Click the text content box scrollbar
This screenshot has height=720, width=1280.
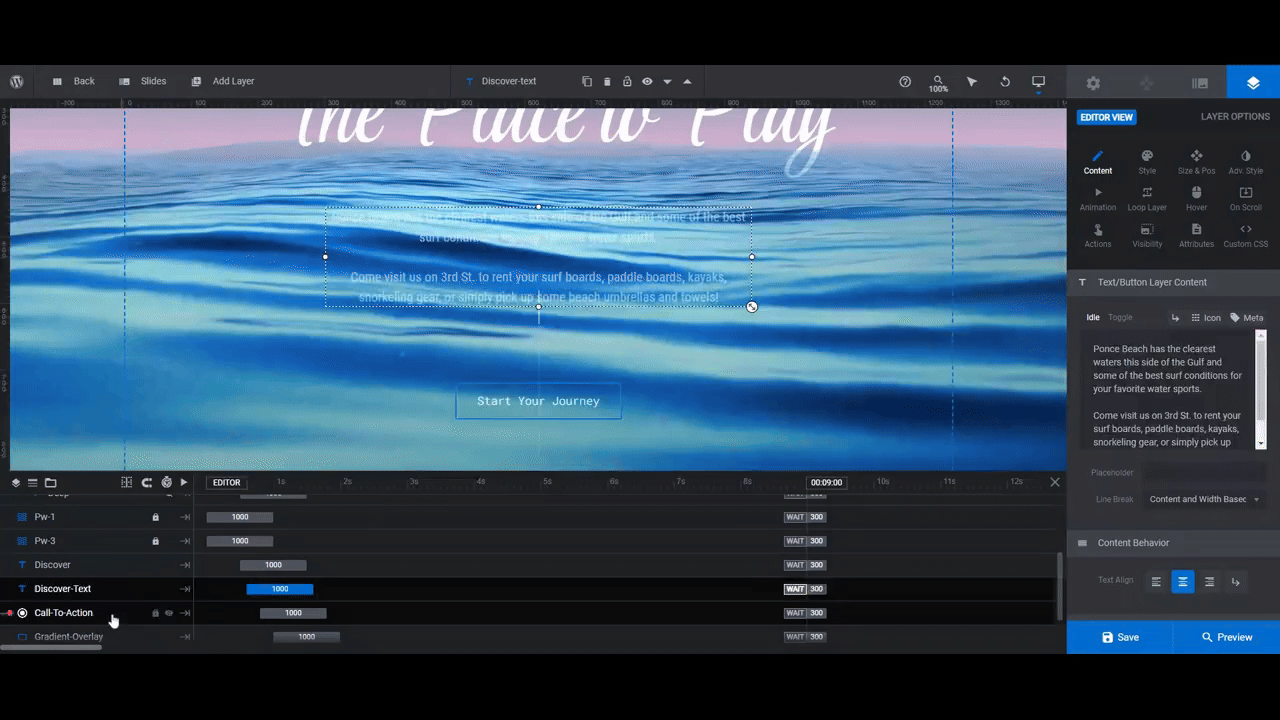click(x=1260, y=390)
